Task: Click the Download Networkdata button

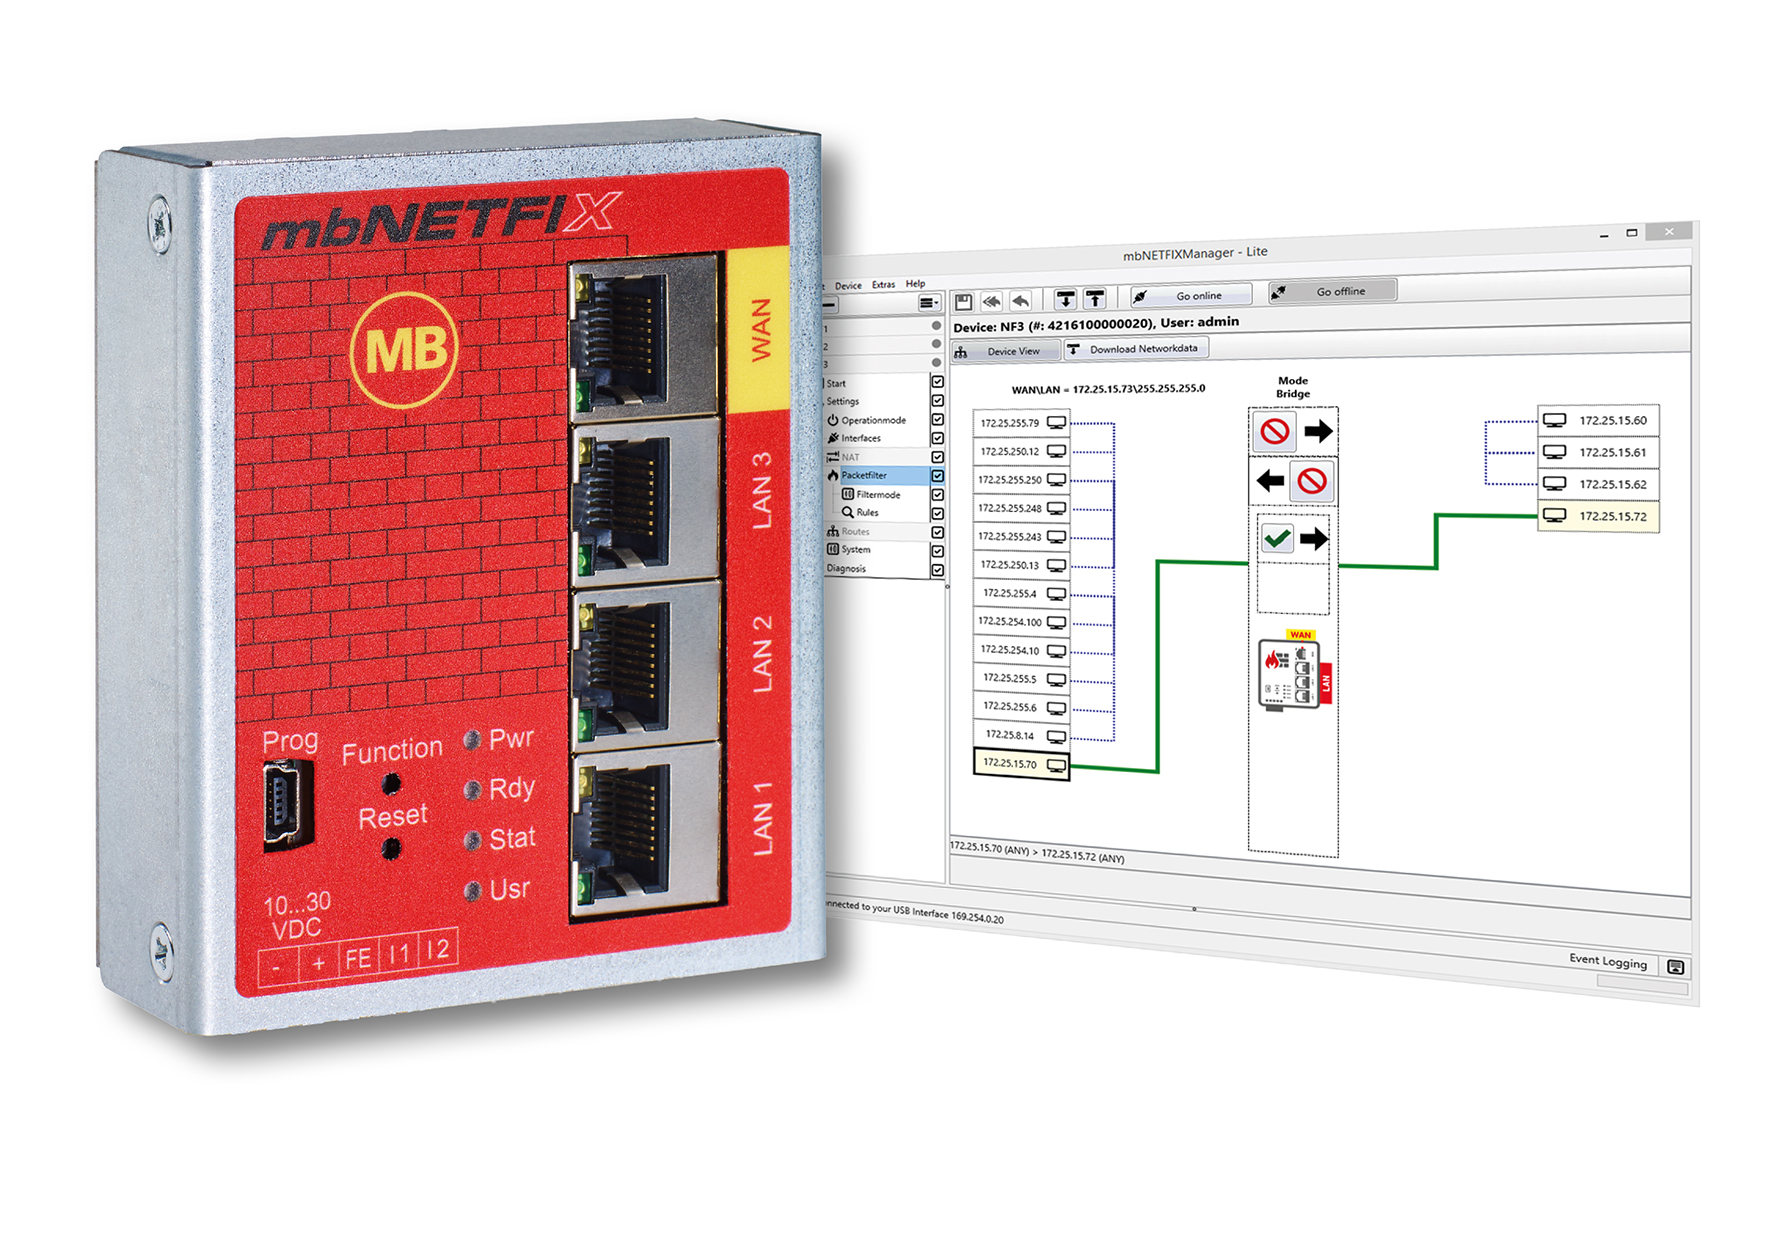Action: (x=1145, y=349)
